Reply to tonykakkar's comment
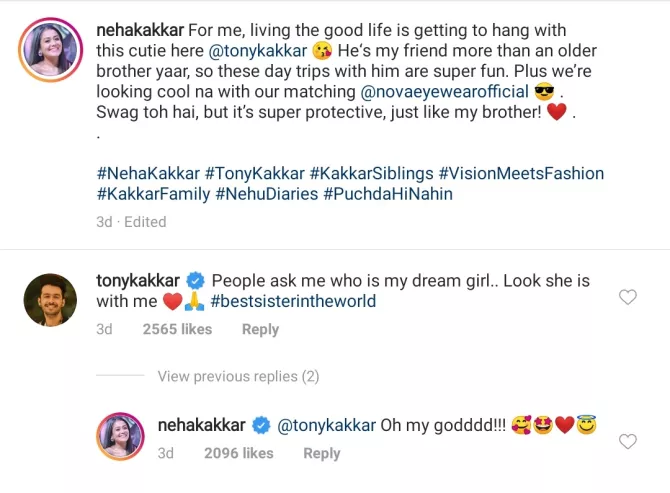Viewport: 670px width, 493px height. [260, 329]
